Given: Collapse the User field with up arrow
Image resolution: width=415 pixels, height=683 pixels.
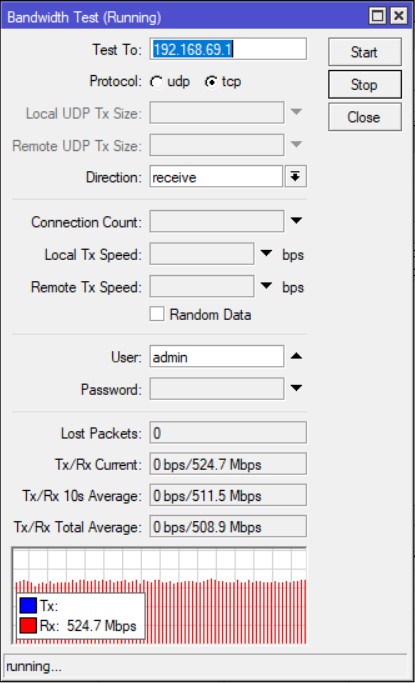Looking at the screenshot, I should click(x=296, y=356).
